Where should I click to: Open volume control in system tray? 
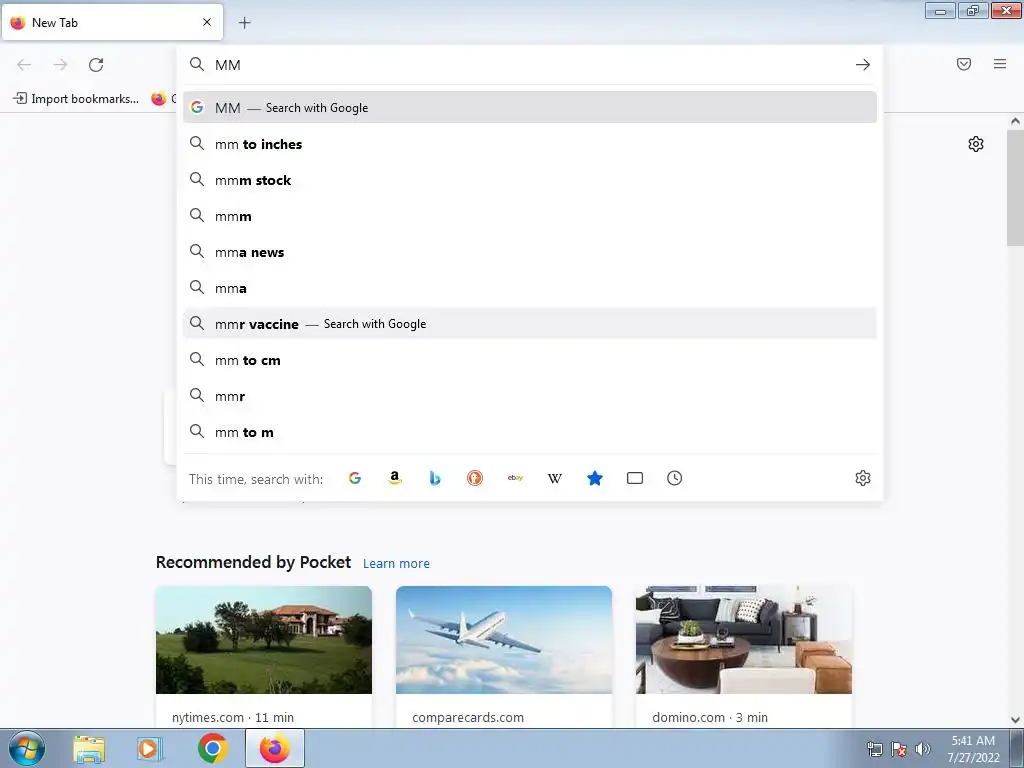click(923, 749)
